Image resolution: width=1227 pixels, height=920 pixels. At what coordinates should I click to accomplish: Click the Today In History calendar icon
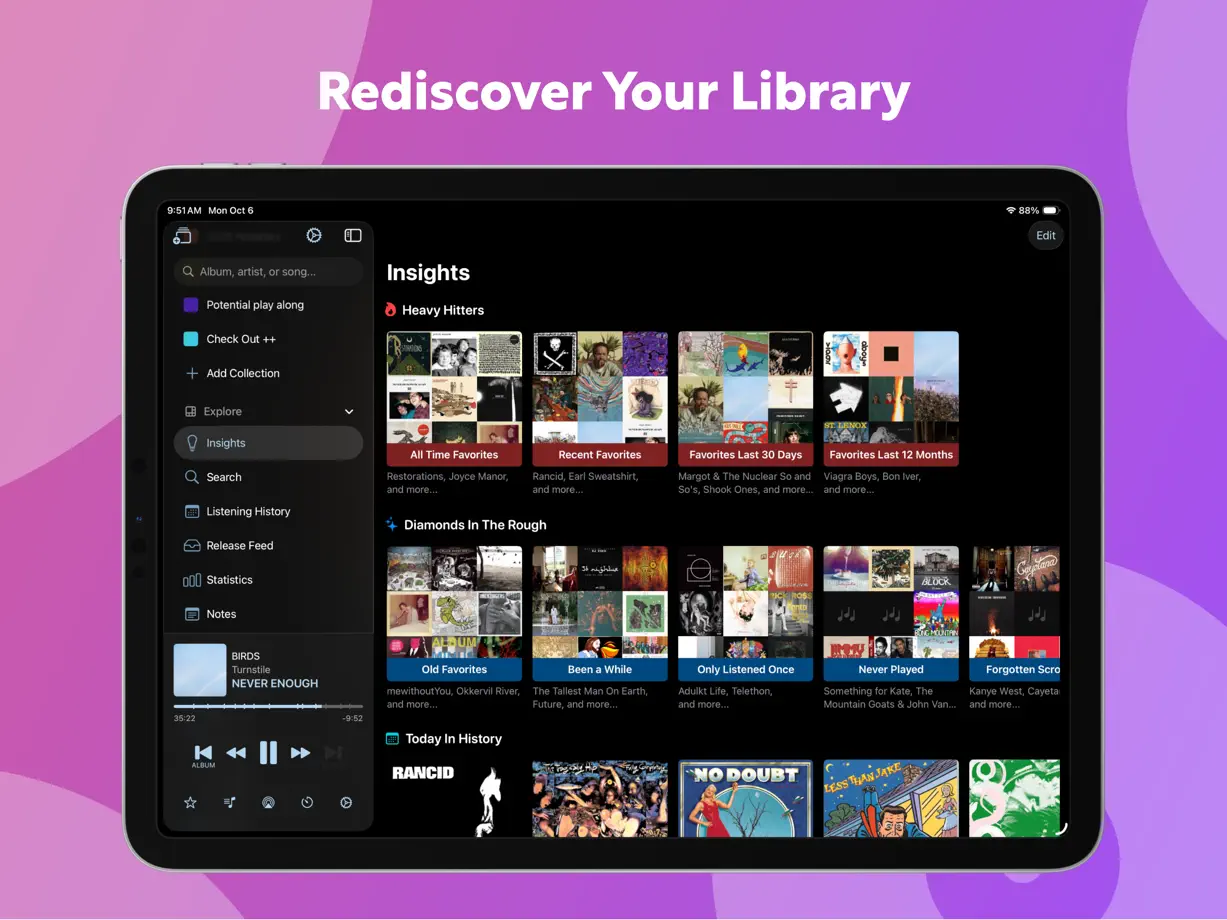coord(392,739)
